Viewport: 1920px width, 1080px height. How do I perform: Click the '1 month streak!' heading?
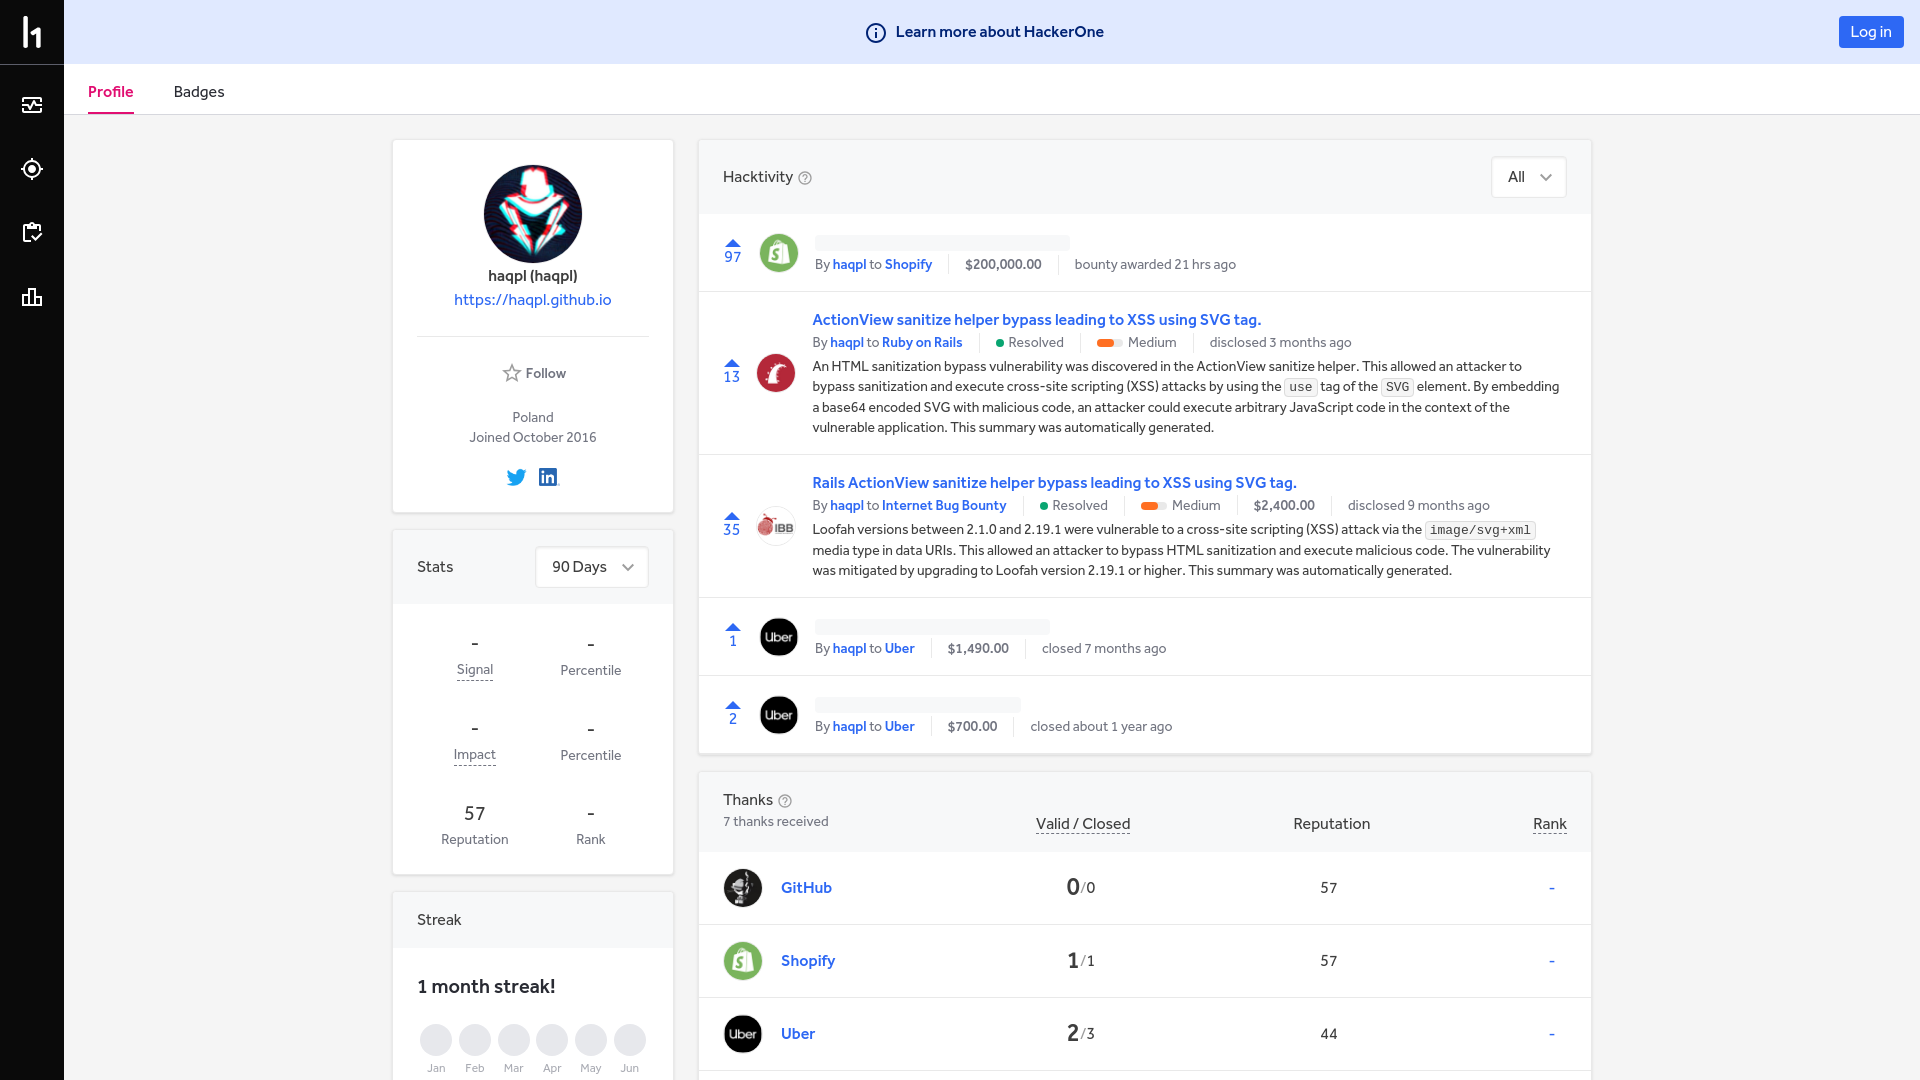point(486,987)
